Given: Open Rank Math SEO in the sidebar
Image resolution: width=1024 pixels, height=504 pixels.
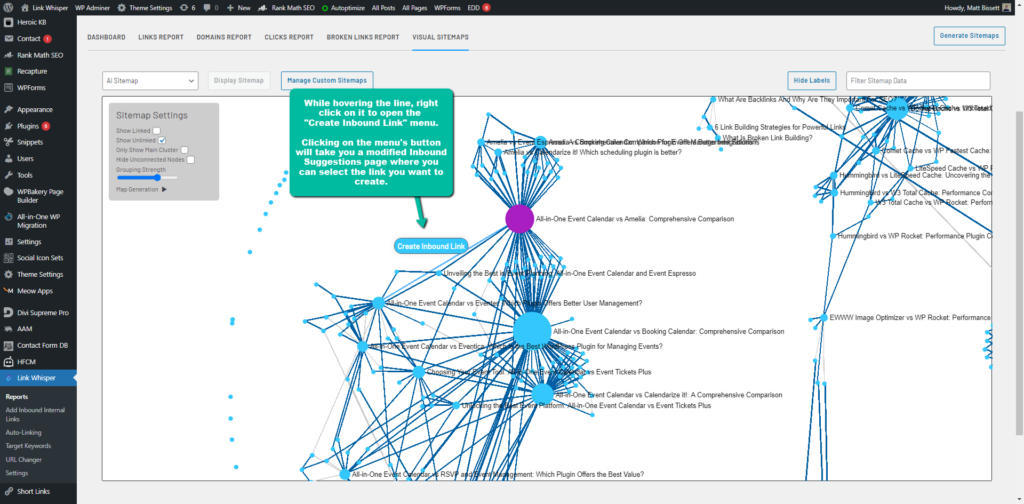Looking at the screenshot, I should pos(38,55).
